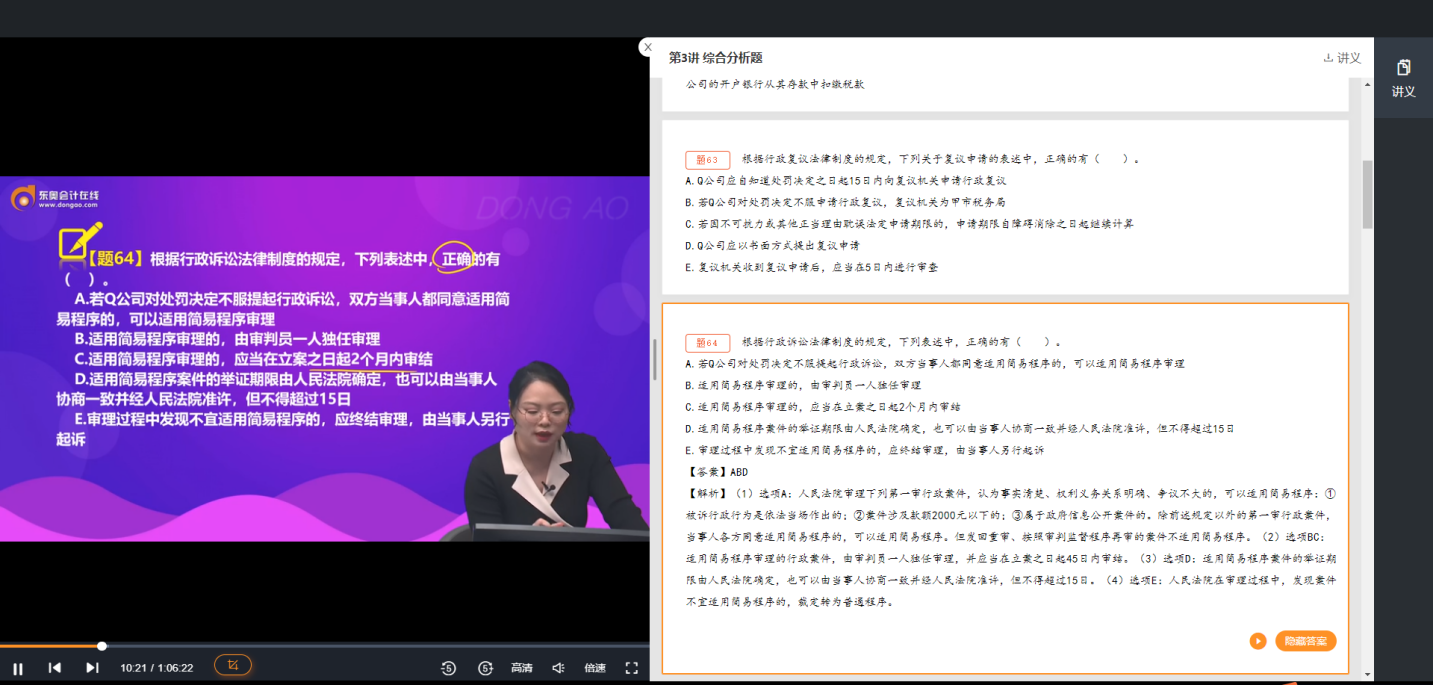Mute the video volume speaker icon

pyautogui.click(x=559, y=667)
